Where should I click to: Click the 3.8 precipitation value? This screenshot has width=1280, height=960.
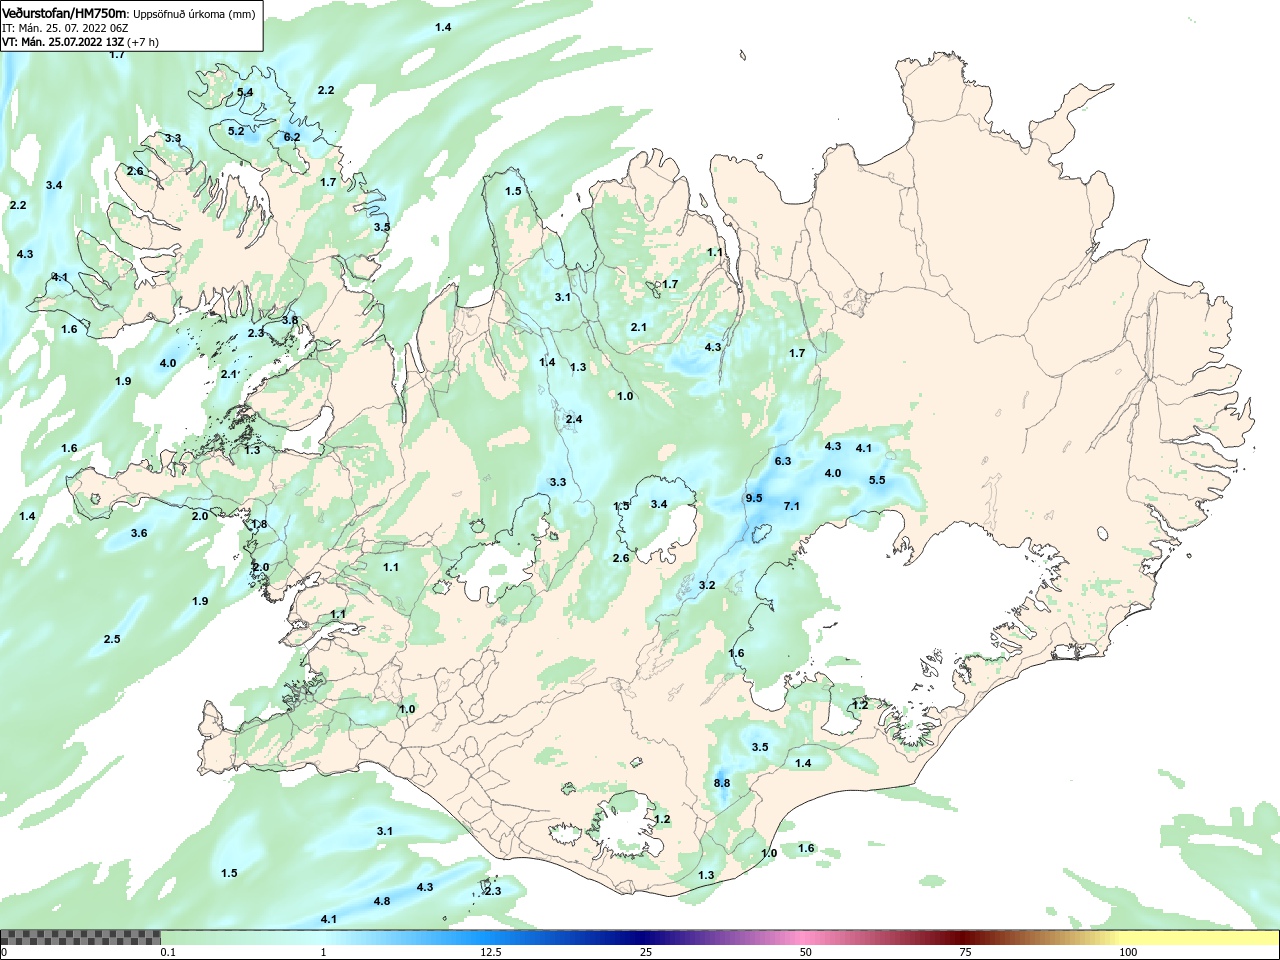(x=290, y=320)
